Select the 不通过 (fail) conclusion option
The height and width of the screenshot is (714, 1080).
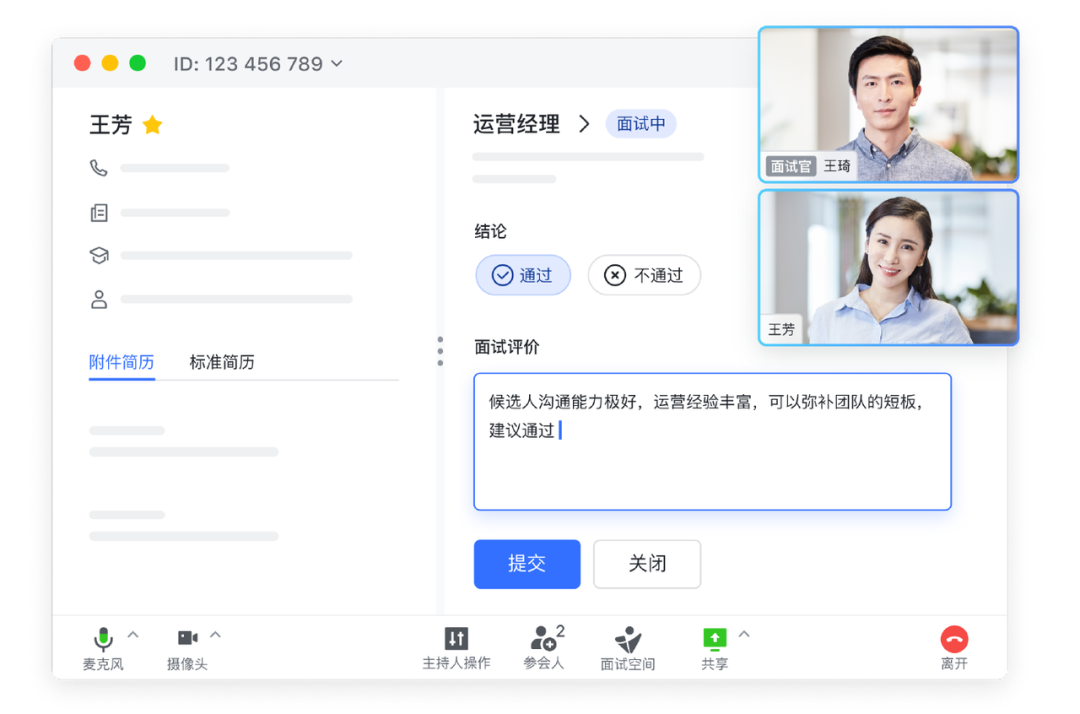click(644, 275)
